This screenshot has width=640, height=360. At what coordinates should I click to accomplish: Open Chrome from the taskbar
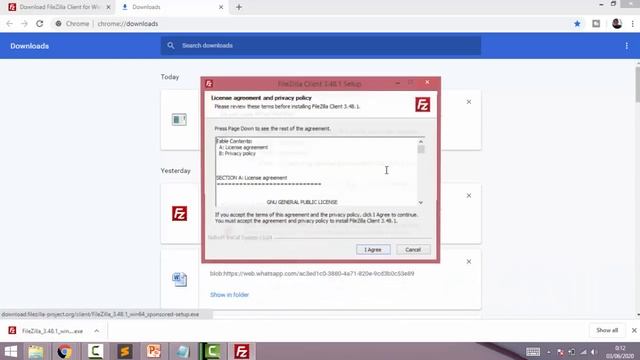coord(64,351)
